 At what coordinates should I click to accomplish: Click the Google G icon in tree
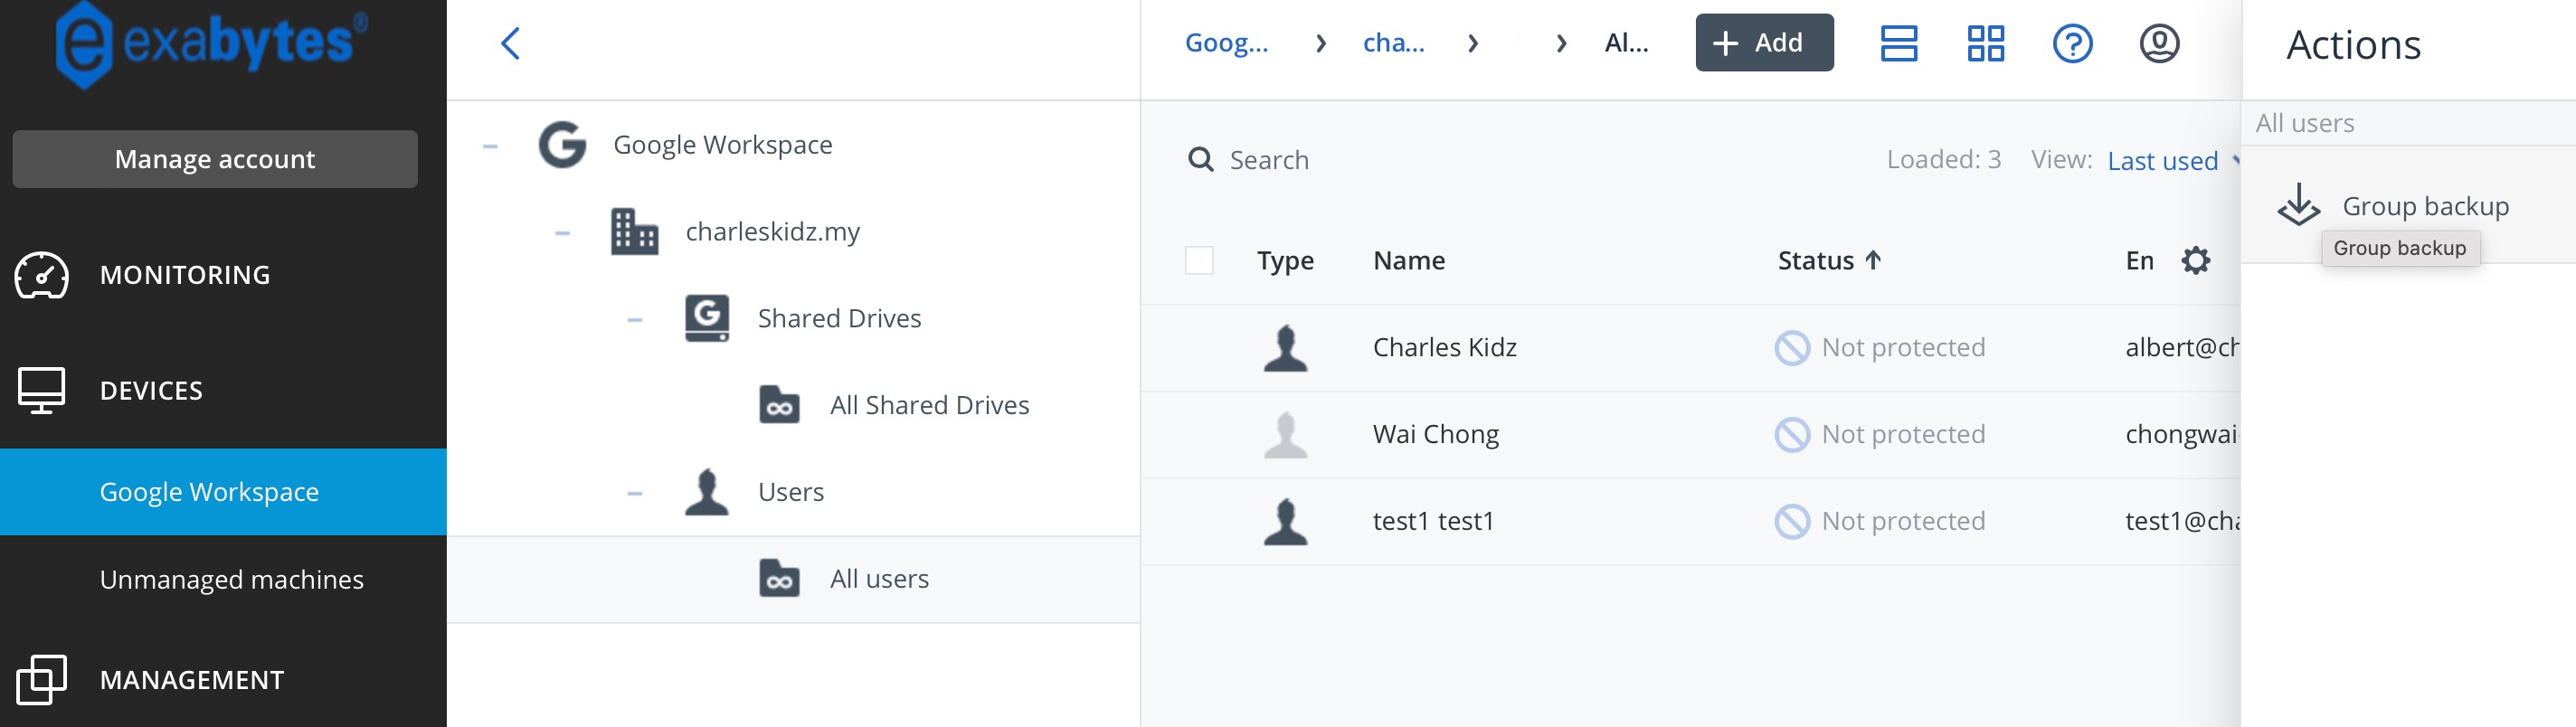[x=562, y=145]
